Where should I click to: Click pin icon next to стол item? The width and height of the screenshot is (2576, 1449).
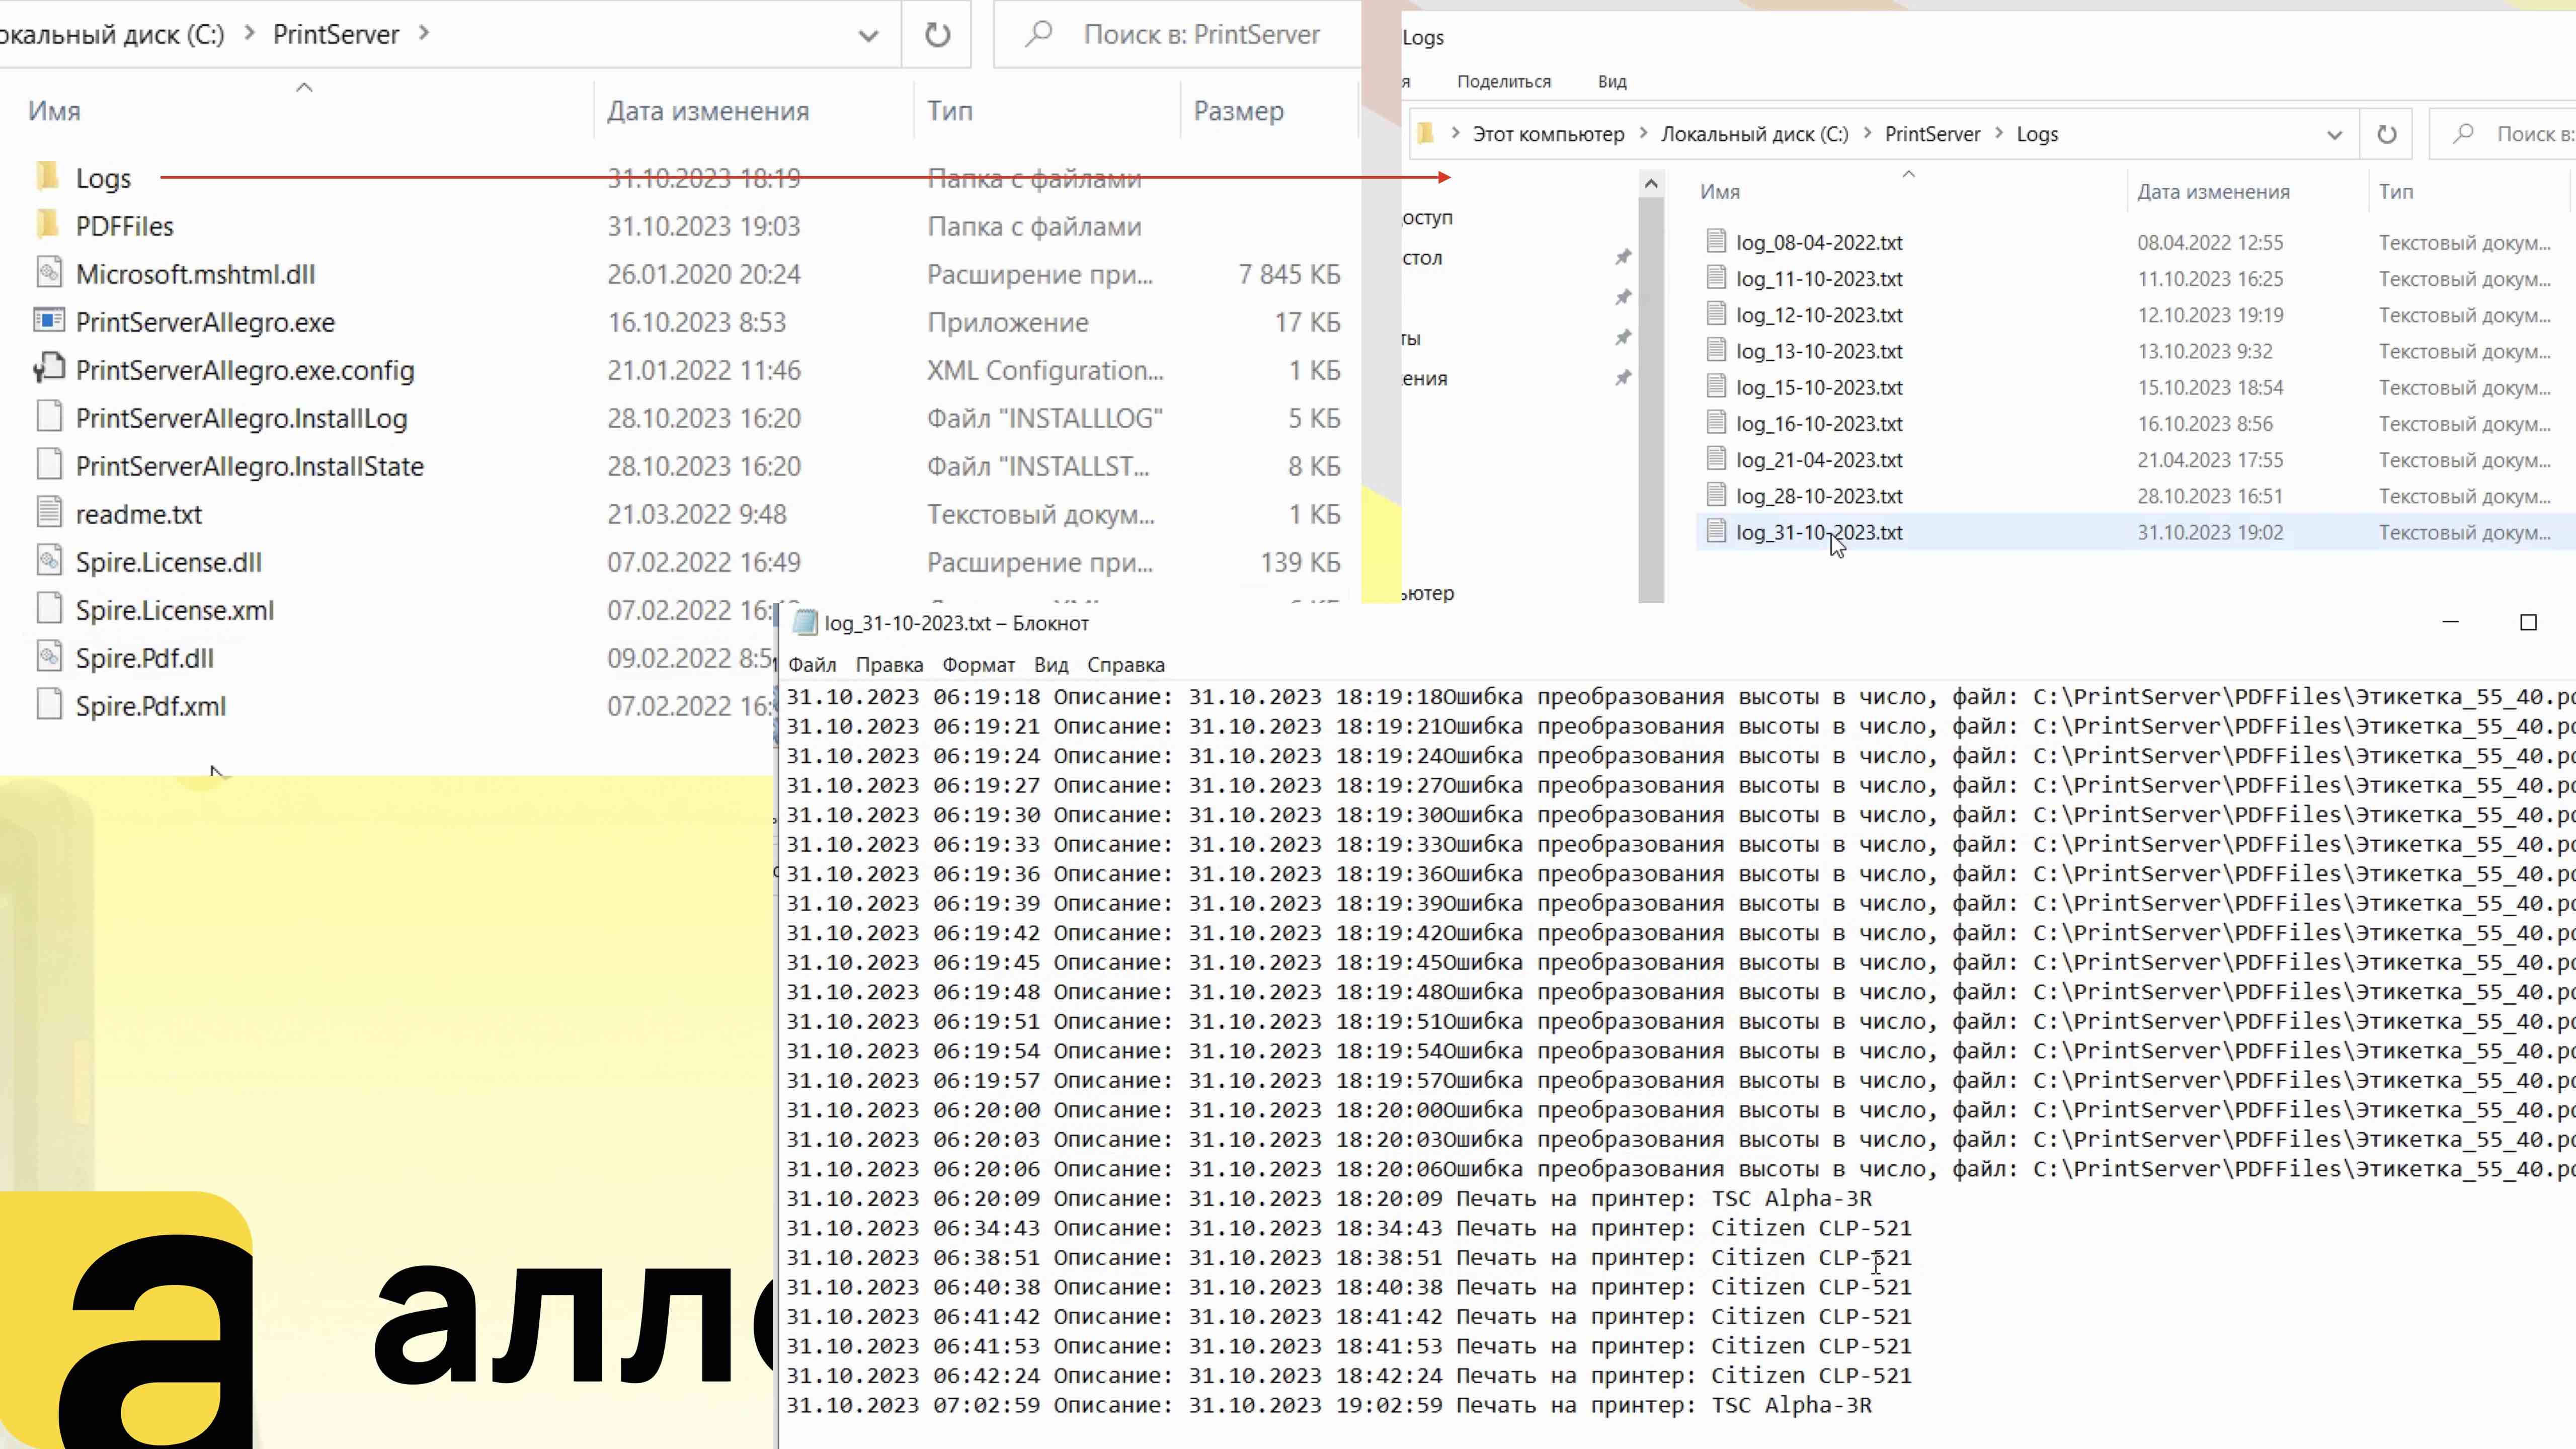(x=1623, y=257)
